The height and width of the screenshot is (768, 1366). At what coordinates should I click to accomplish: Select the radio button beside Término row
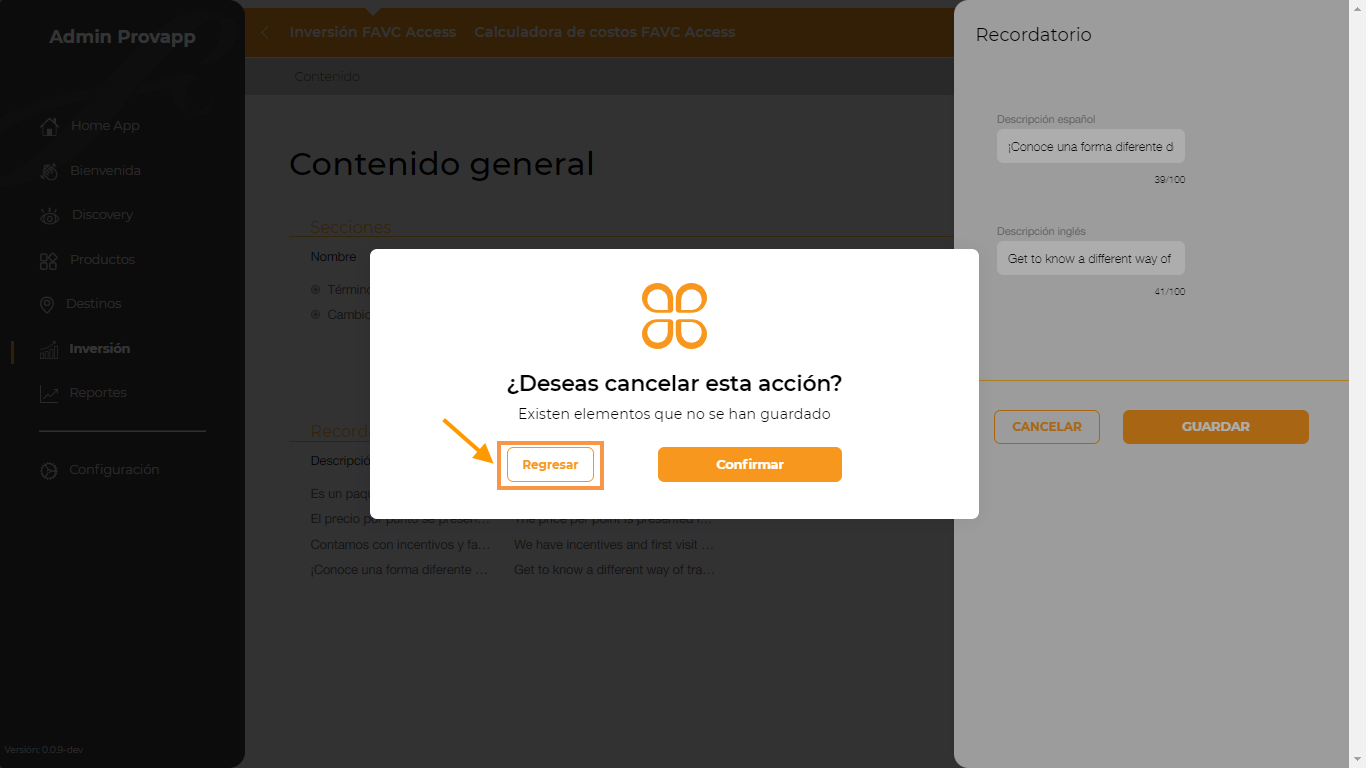point(316,290)
